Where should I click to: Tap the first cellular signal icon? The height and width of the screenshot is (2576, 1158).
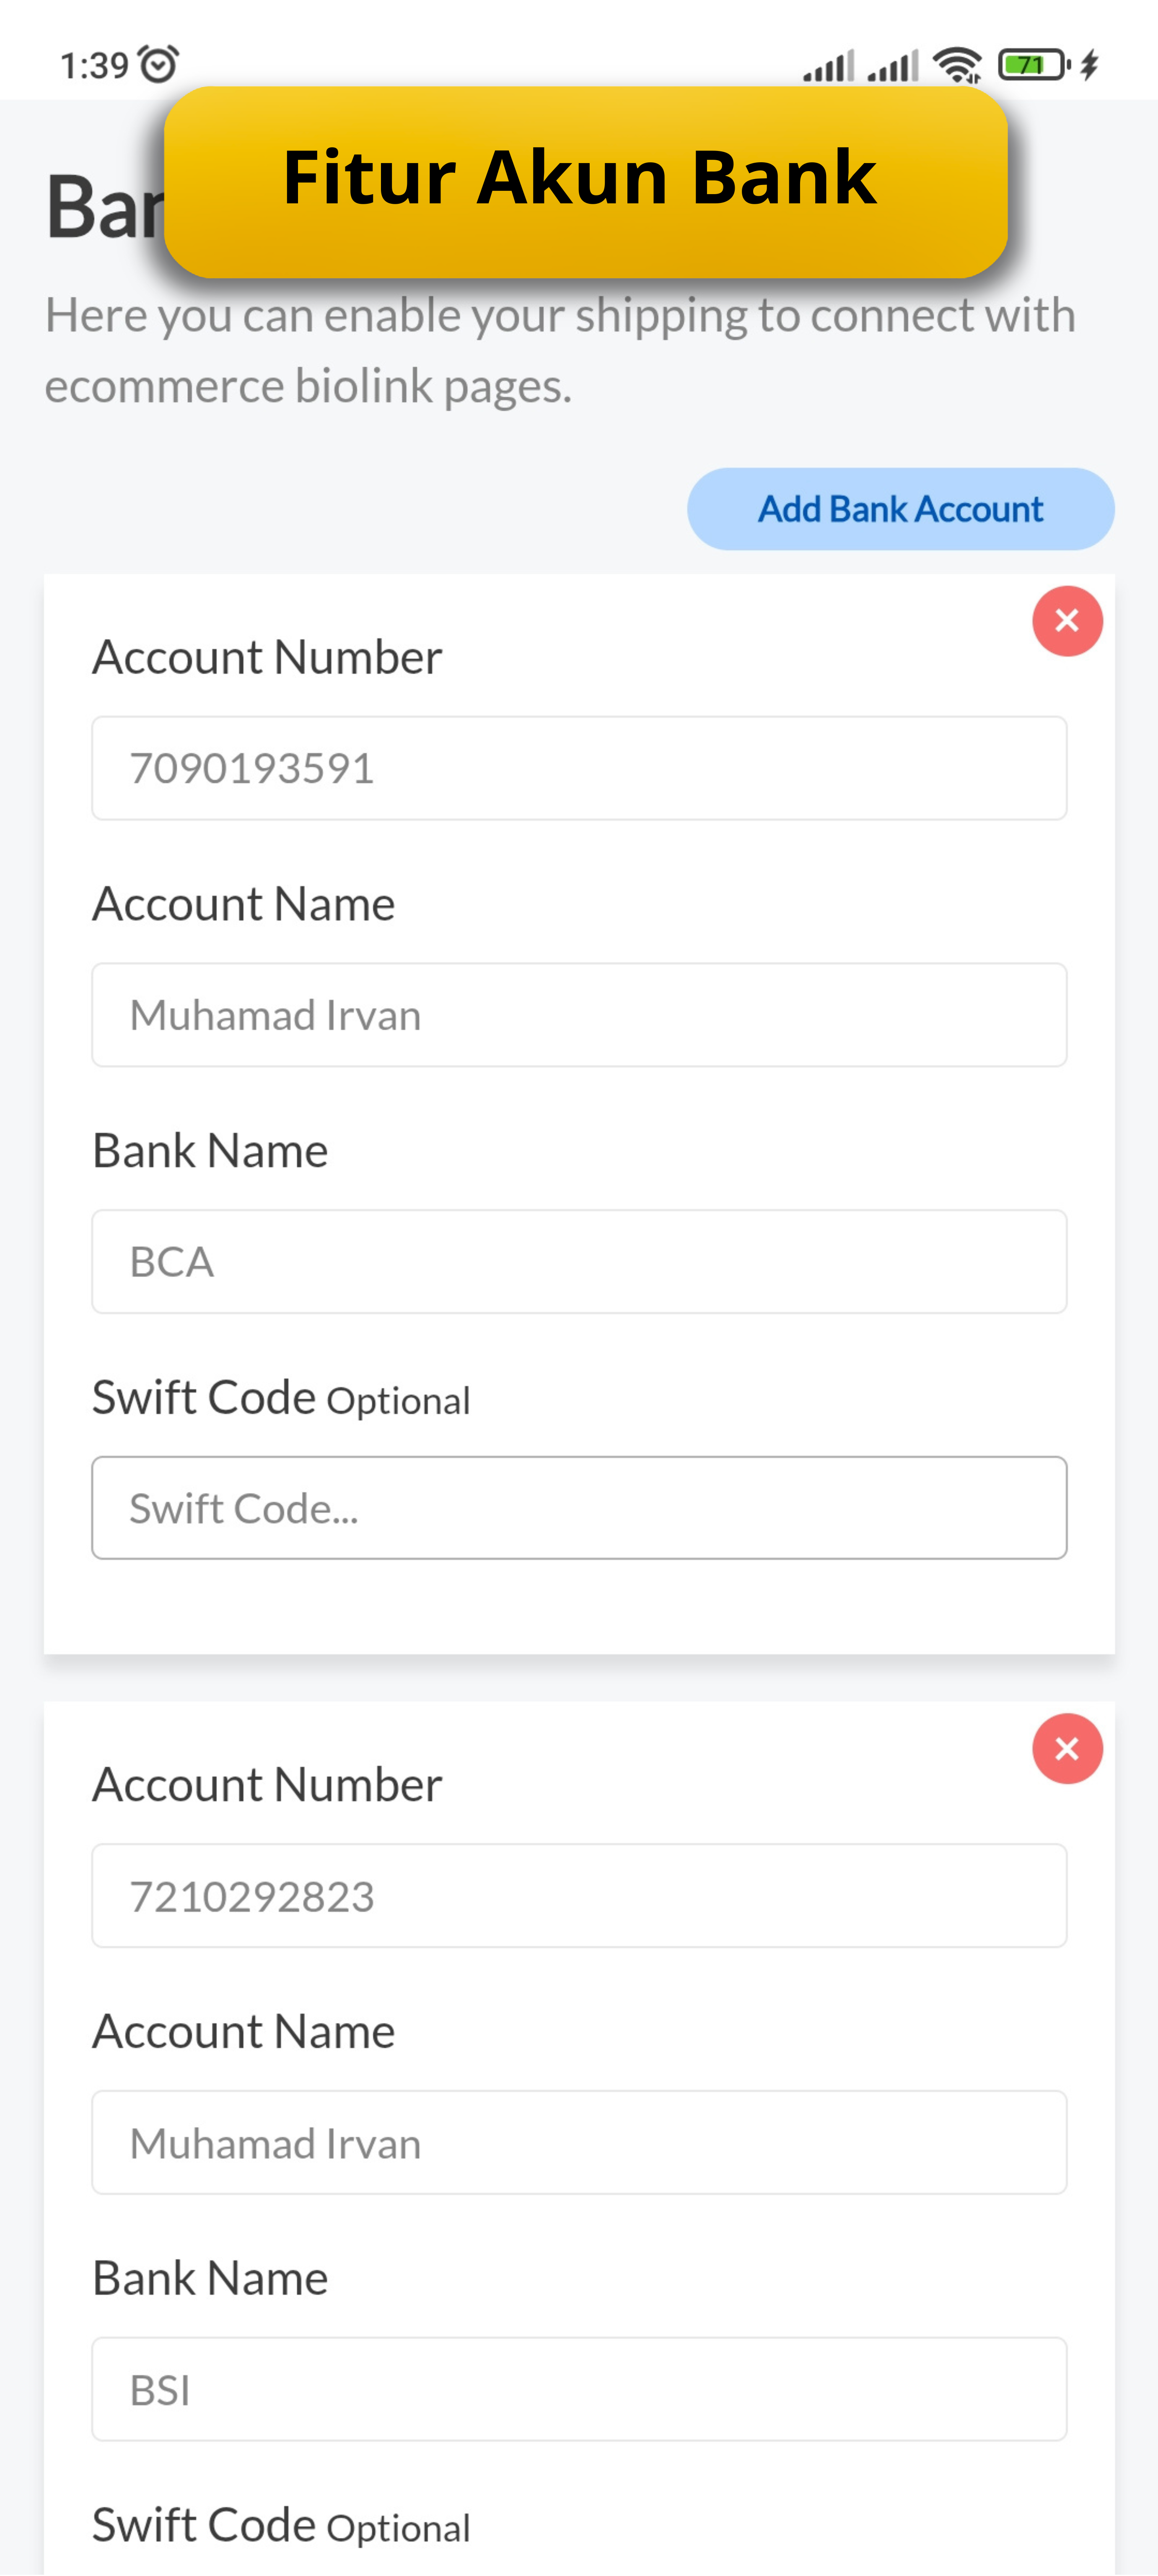[x=828, y=66]
